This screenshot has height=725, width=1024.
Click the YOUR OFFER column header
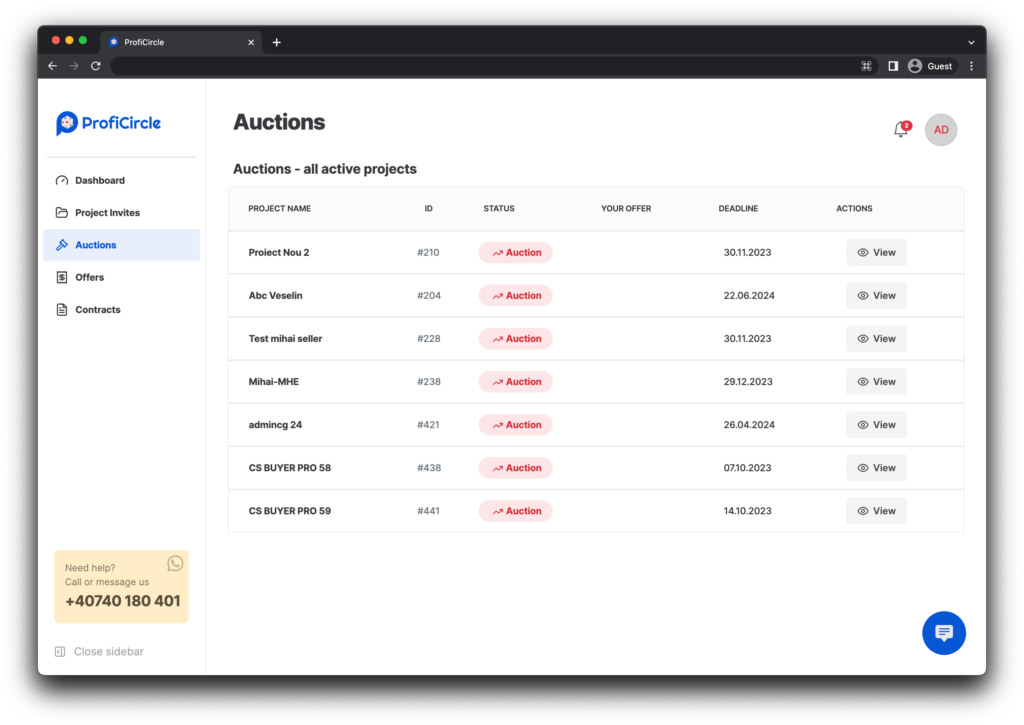pos(626,208)
